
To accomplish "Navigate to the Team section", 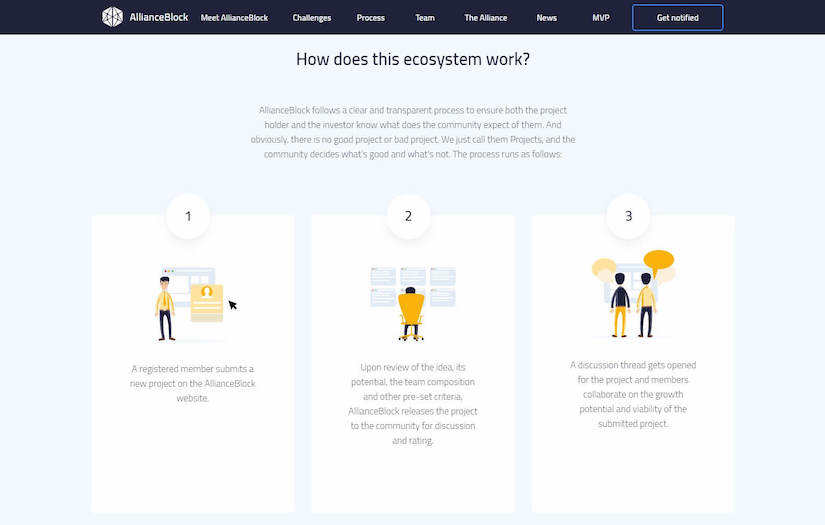I will click(x=425, y=18).
